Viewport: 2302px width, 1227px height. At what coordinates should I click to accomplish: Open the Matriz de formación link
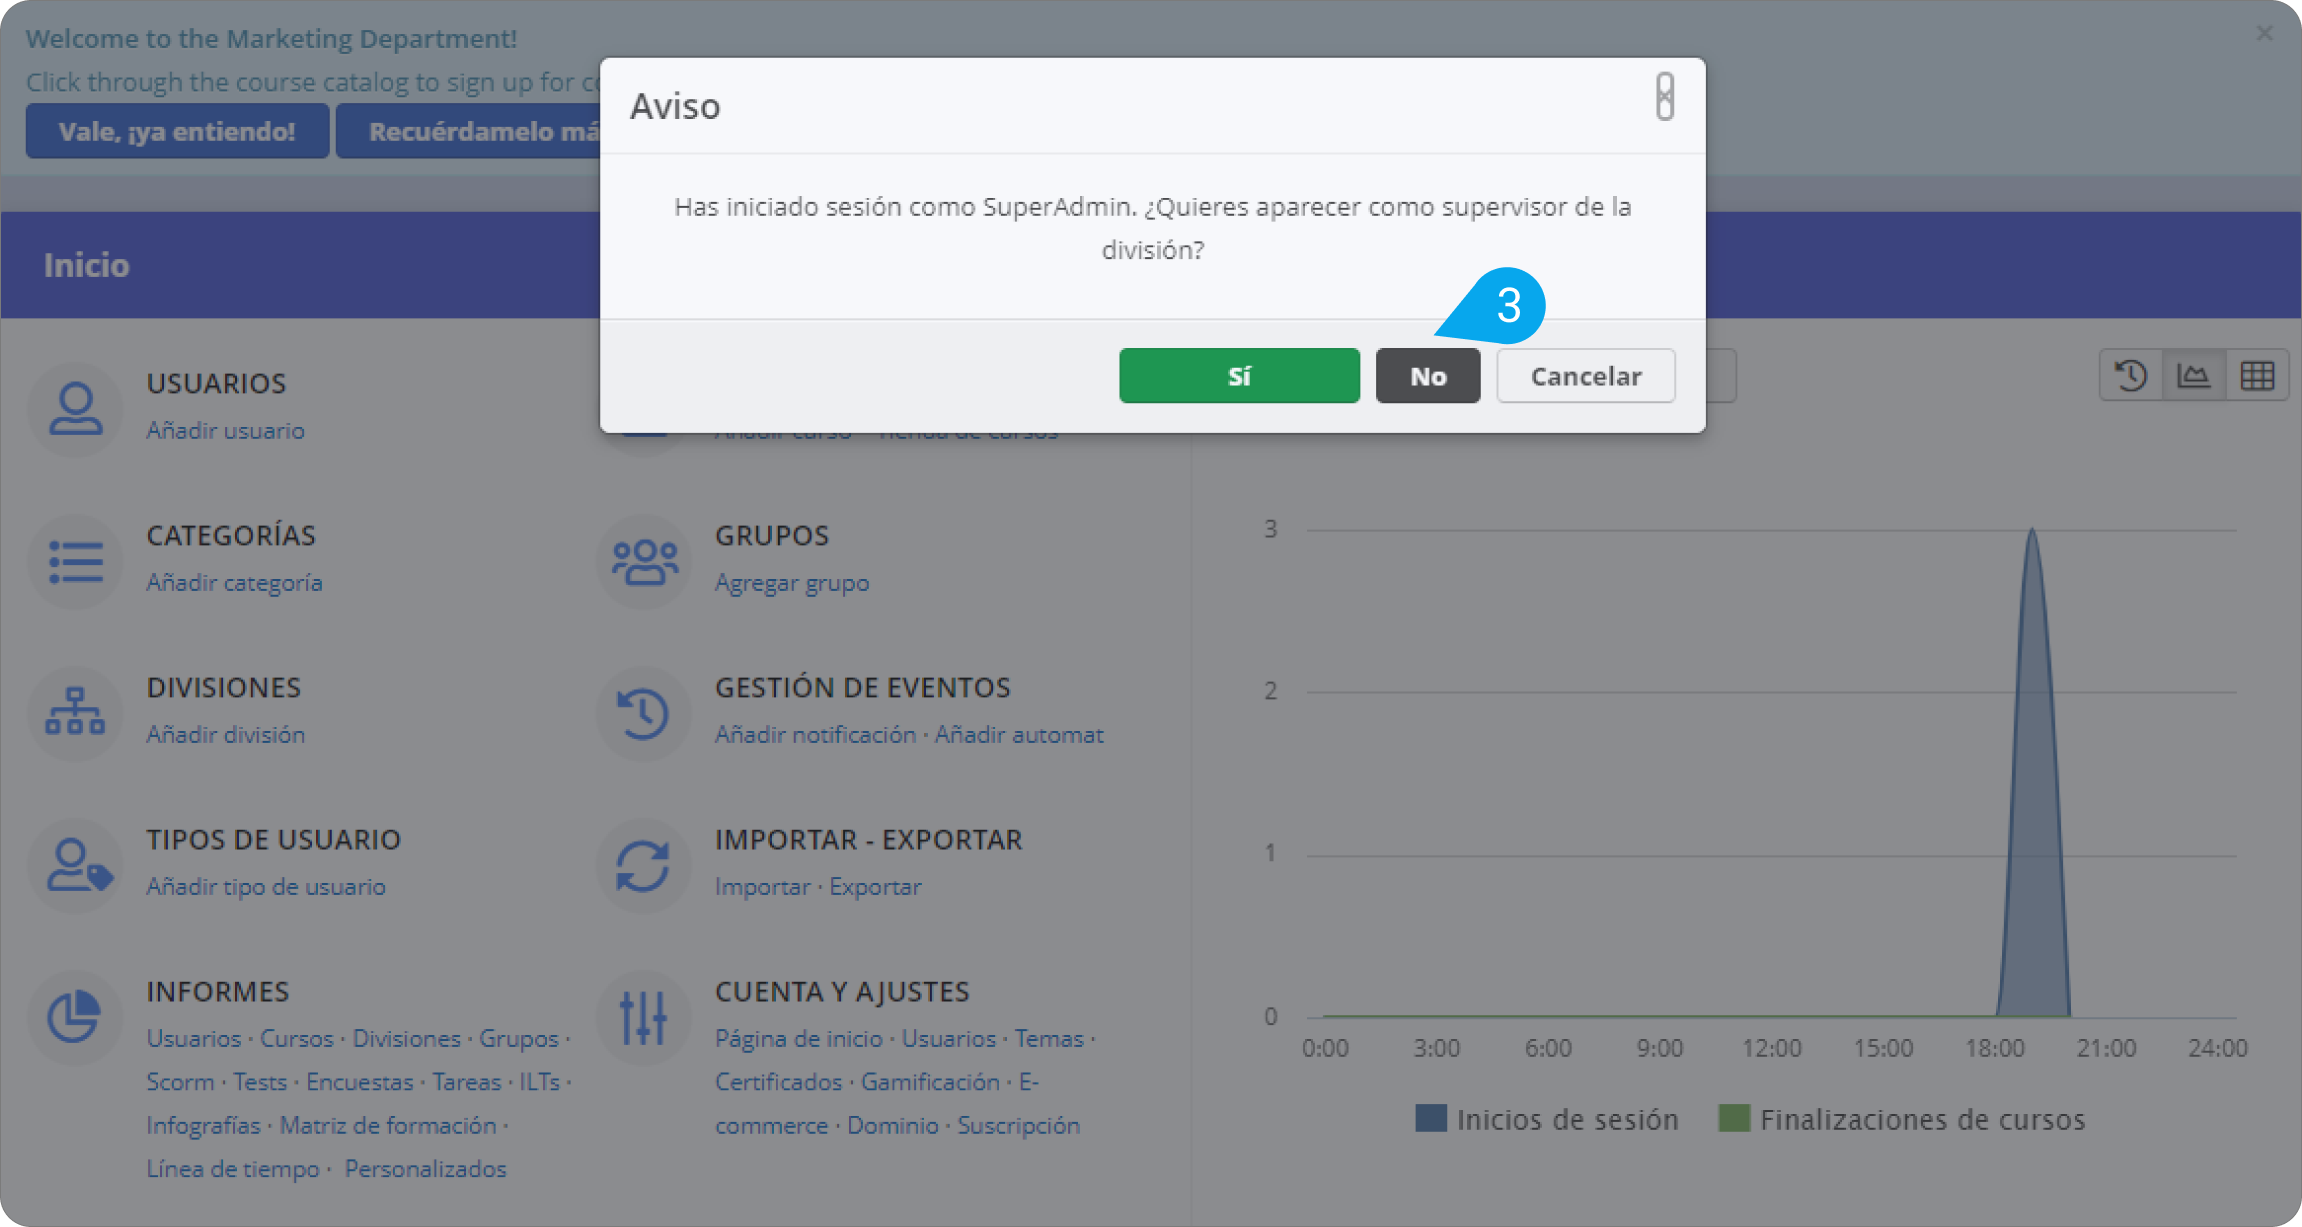(x=388, y=1125)
